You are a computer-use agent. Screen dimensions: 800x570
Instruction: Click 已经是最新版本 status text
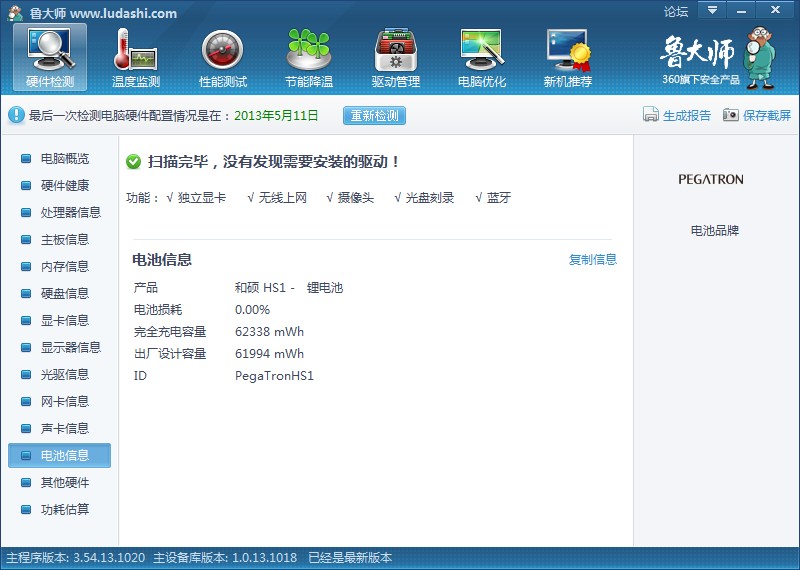click(350, 557)
